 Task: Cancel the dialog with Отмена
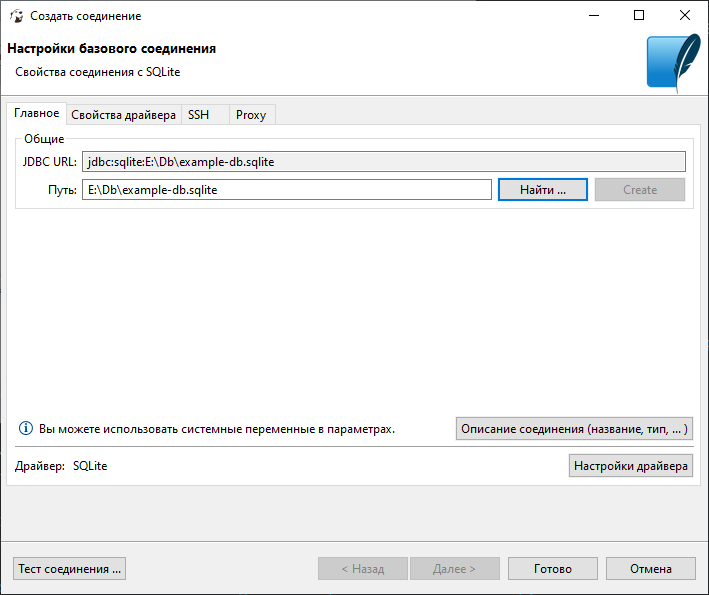(x=651, y=569)
